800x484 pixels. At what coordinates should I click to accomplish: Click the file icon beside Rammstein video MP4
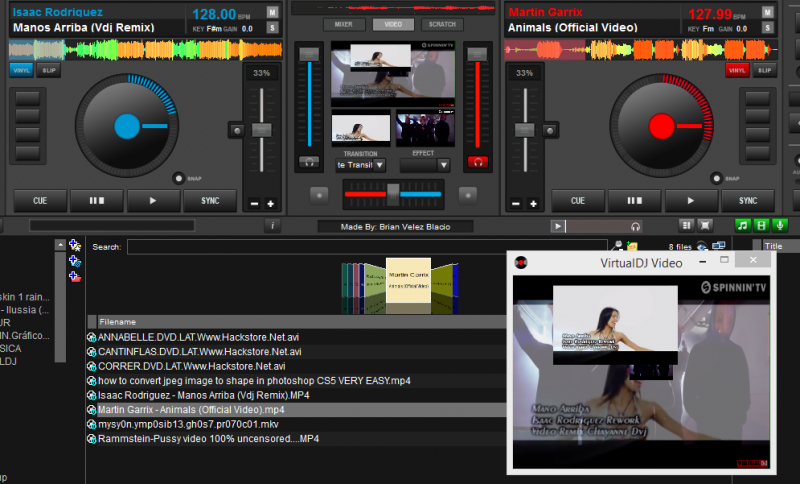tap(92, 439)
